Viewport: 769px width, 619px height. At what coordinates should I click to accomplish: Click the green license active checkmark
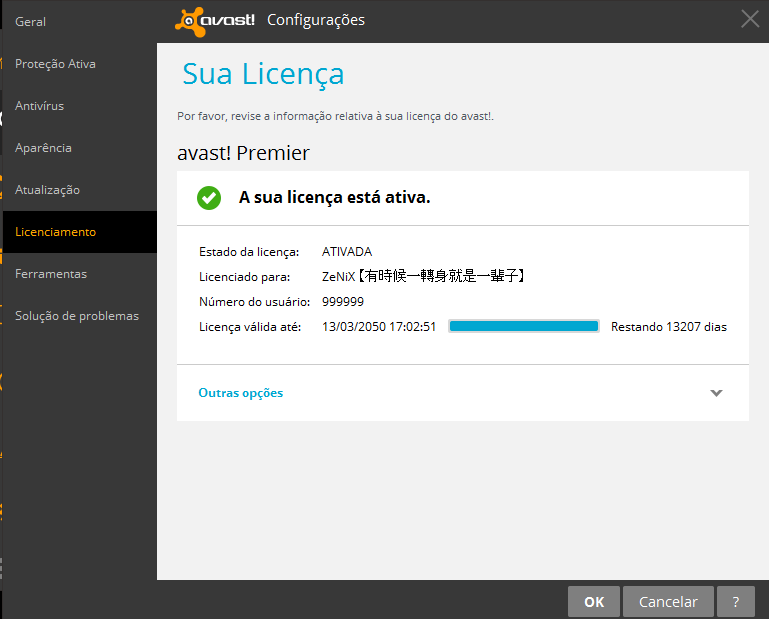209,198
